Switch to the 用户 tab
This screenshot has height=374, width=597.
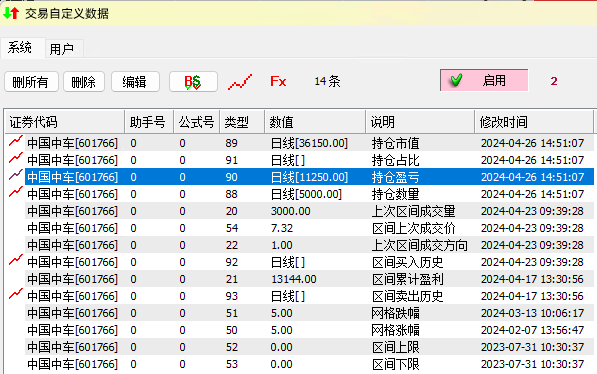click(x=62, y=49)
